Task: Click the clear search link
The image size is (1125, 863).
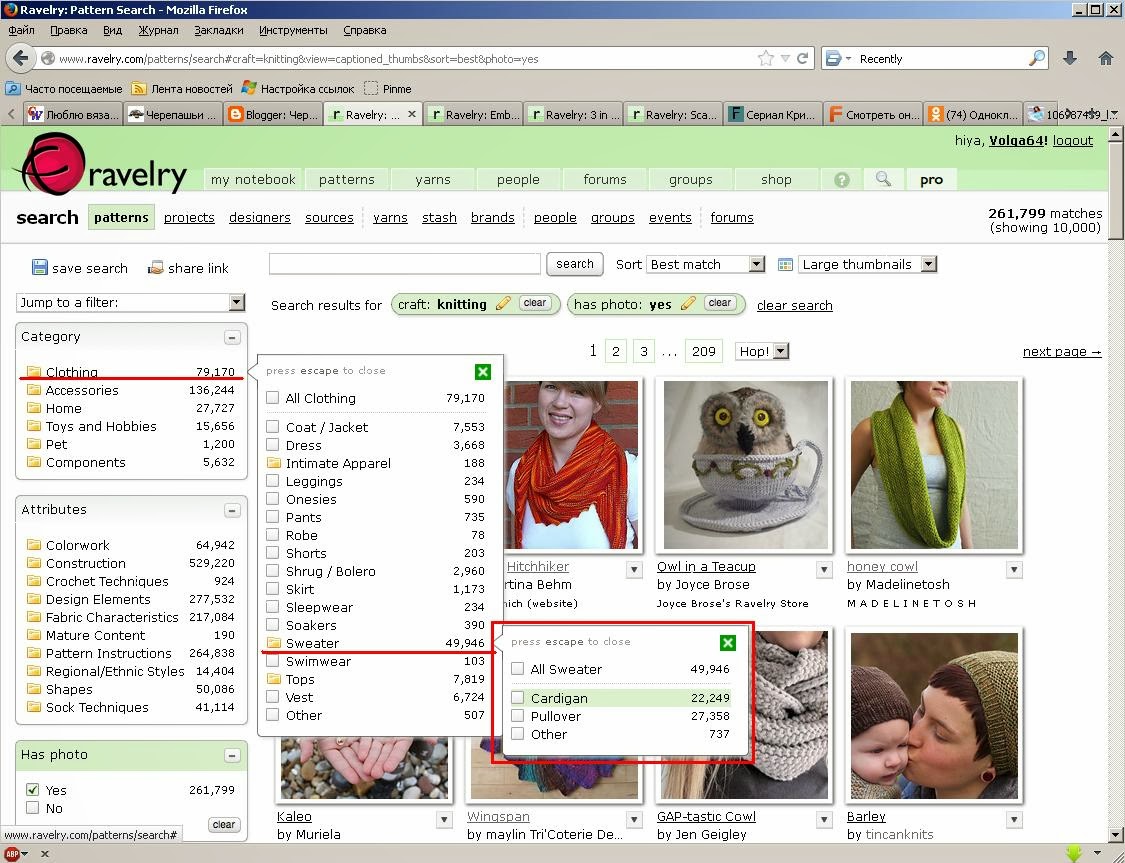Action: [794, 306]
